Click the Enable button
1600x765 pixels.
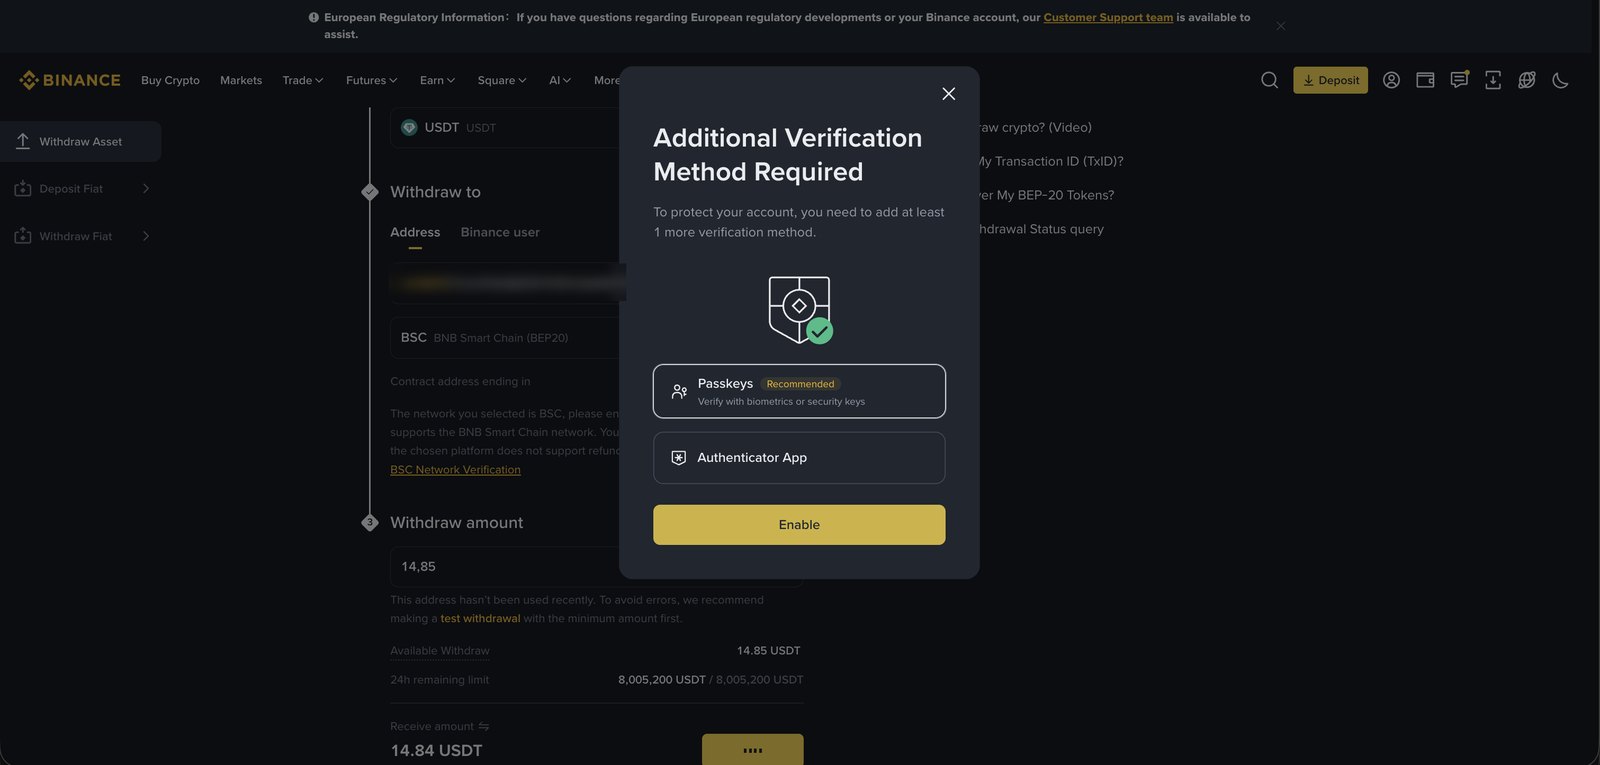[799, 525]
